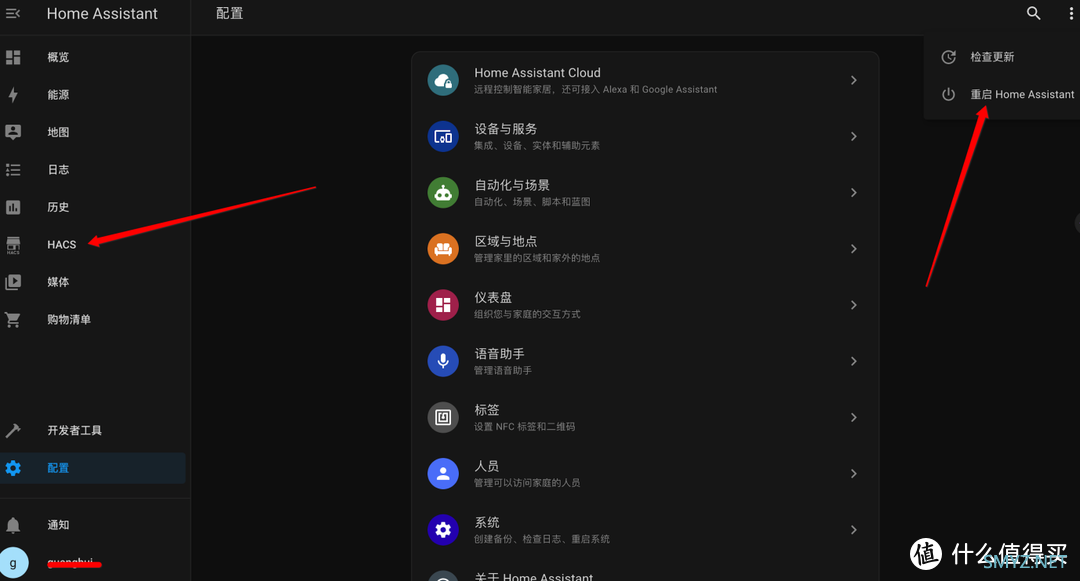Click the 仪表盘 dashboard icon
Screen dimensions: 1080x581
443,305
